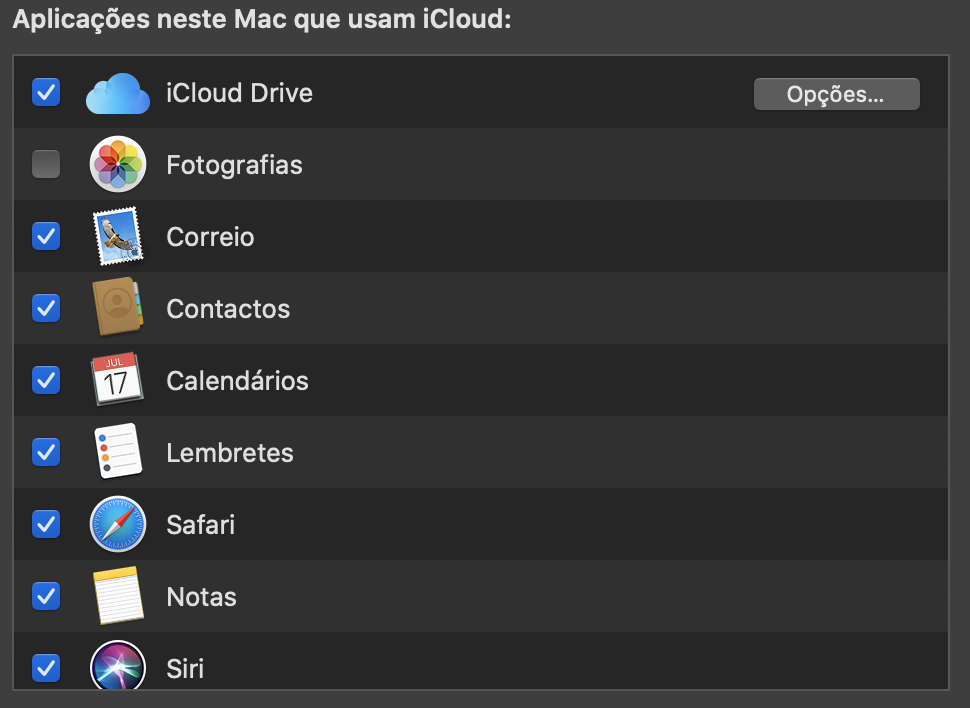Open iCloud Drive Opções button
970x708 pixels.
pyautogui.click(x=836, y=94)
